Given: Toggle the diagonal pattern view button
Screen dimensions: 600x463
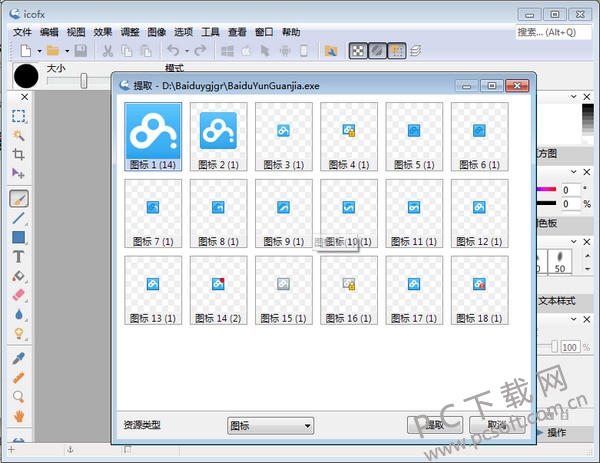Looking at the screenshot, I should [377, 51].
